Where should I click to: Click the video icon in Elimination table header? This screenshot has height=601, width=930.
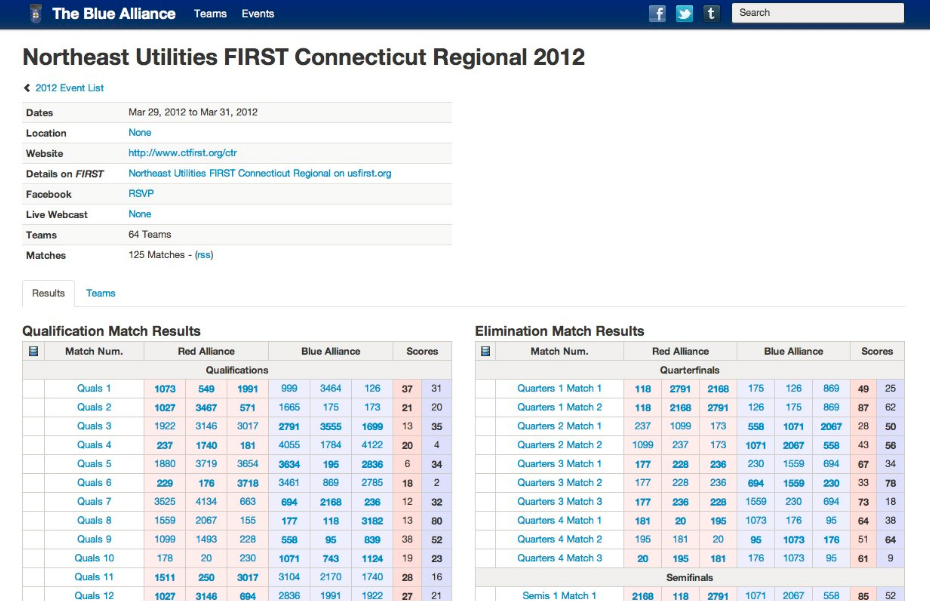pos(486,352)
